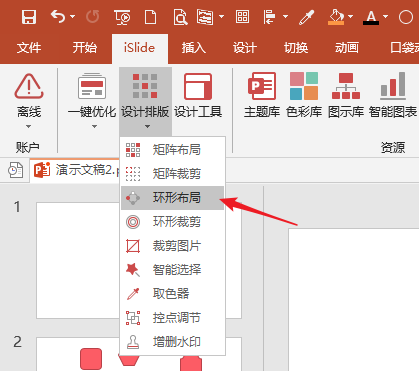419x371 pixels.
Task: Open the Undo history dropdown arrow
Action: coord(73,16)
